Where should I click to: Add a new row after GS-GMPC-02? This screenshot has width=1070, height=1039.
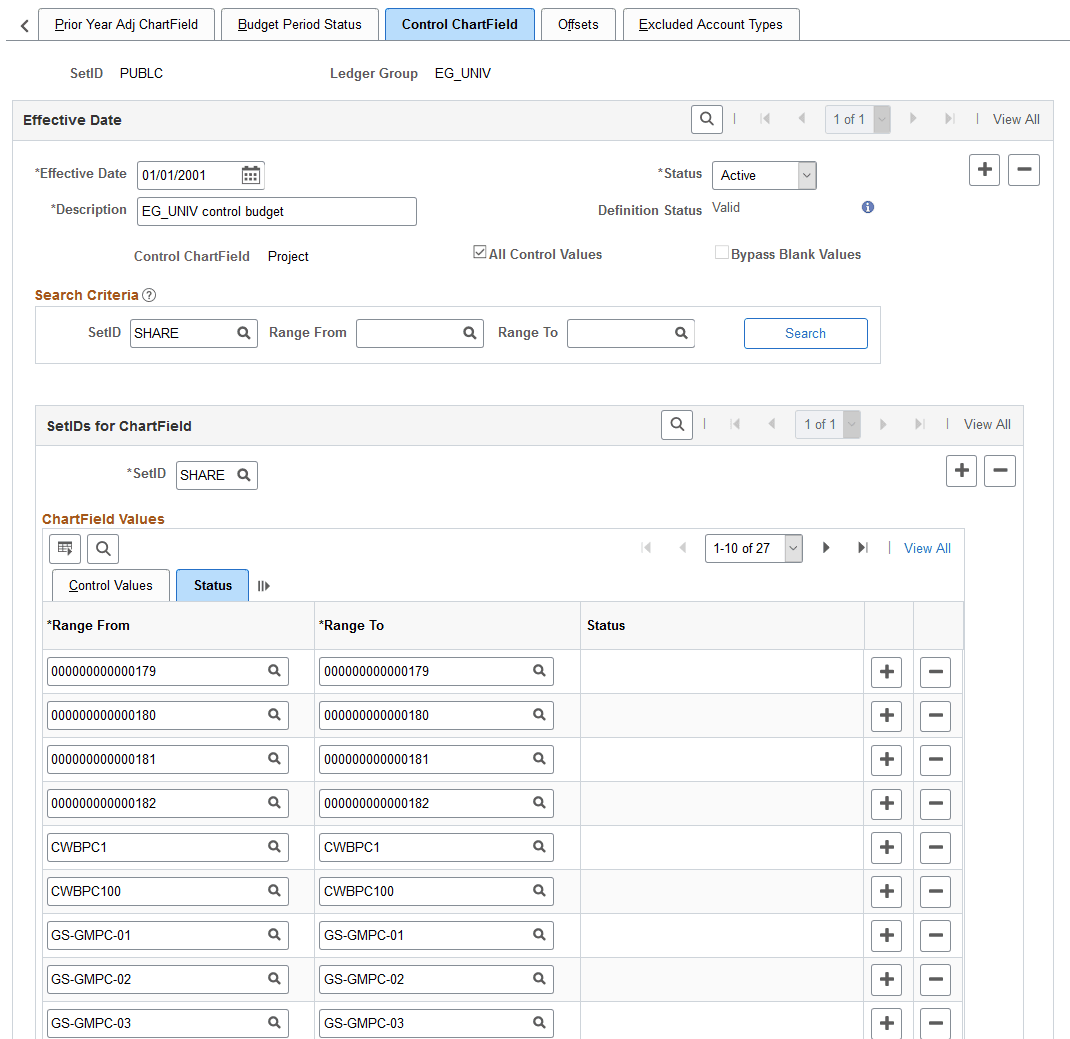[x=886, y=979]
